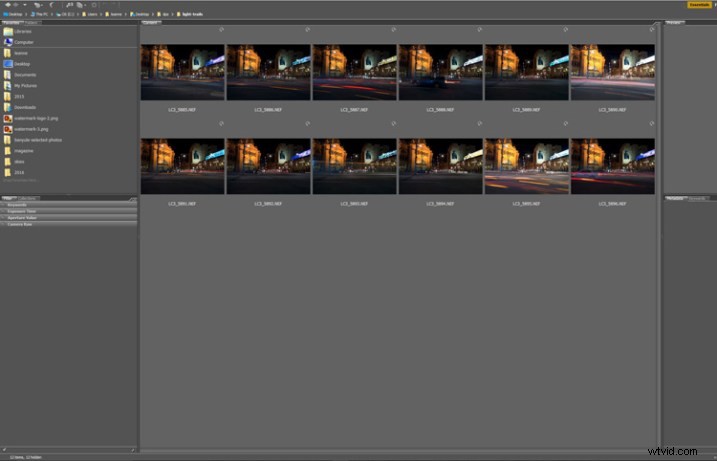
Task: Click the Camera Raw settings badge above LC3_5889.NEF
Action: tap(565, 29)
